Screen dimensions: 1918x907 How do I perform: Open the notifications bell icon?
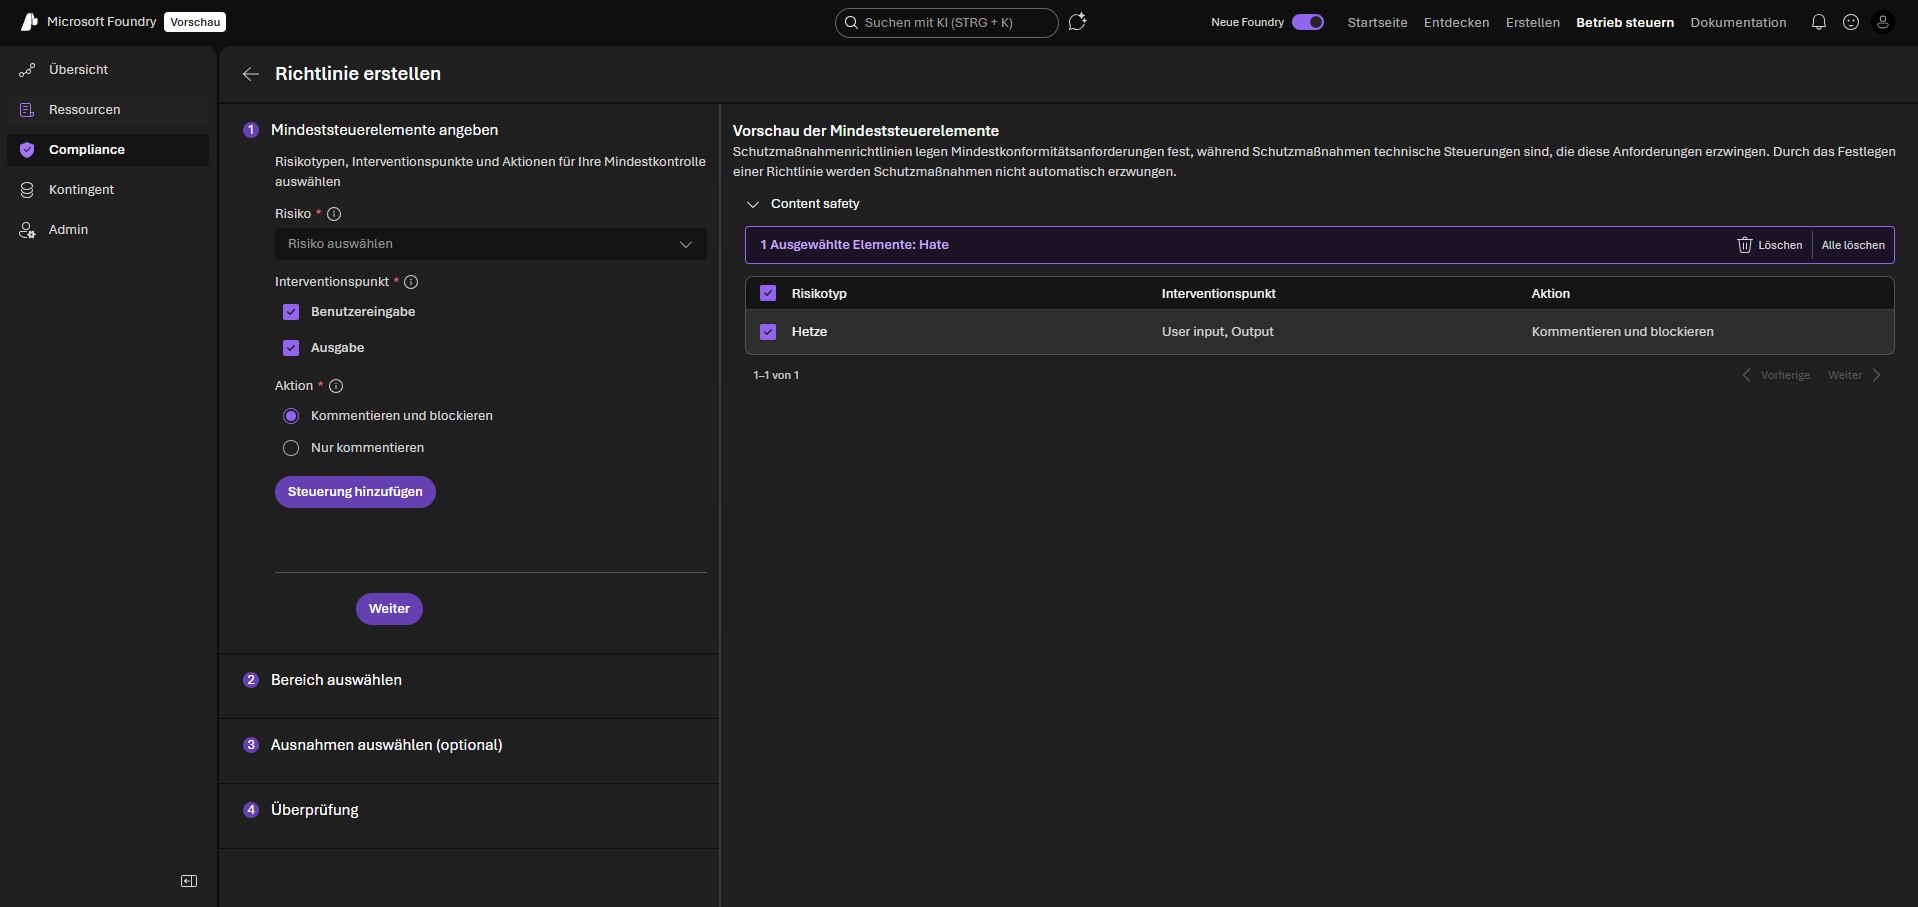click(1818, 22)
